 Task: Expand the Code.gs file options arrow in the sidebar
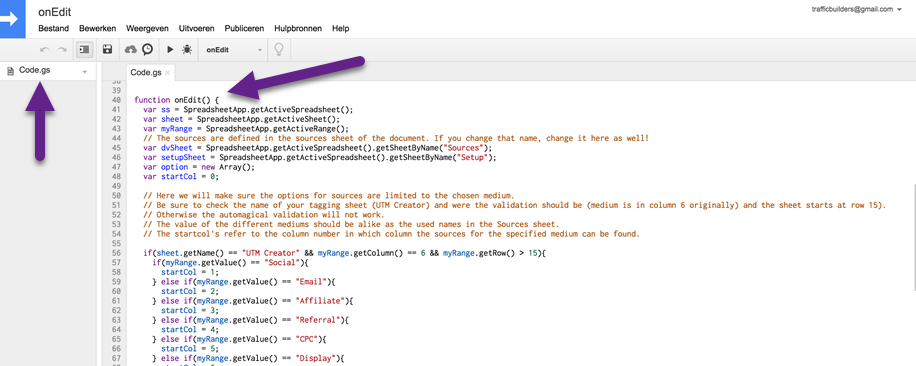pyautogui.click(x=85, y=71)
